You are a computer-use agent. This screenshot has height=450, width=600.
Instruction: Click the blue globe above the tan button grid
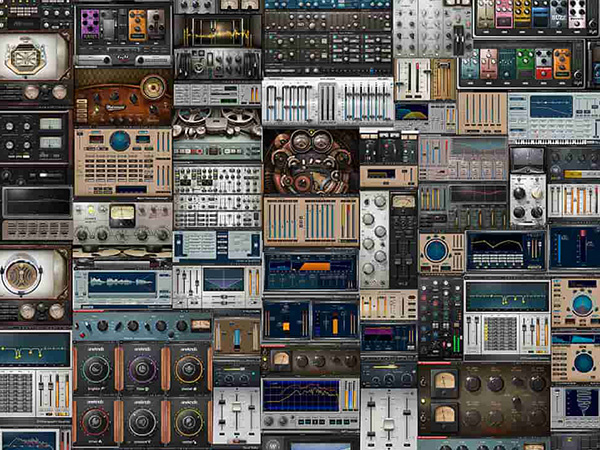[120, 141]
